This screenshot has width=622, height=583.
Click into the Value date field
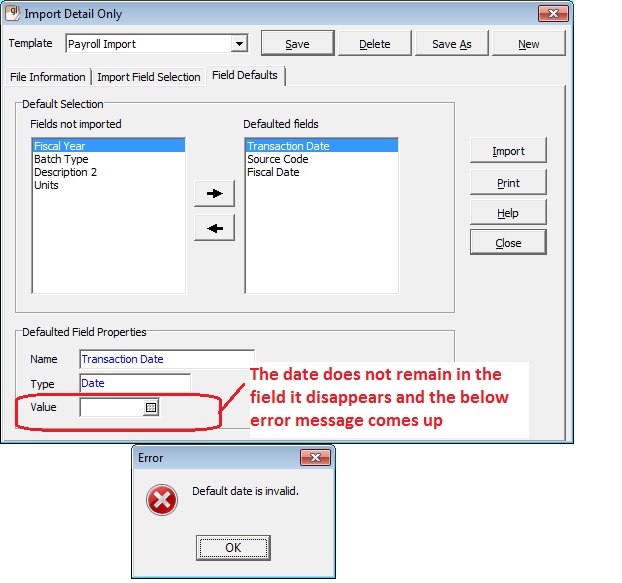[112, 408]
